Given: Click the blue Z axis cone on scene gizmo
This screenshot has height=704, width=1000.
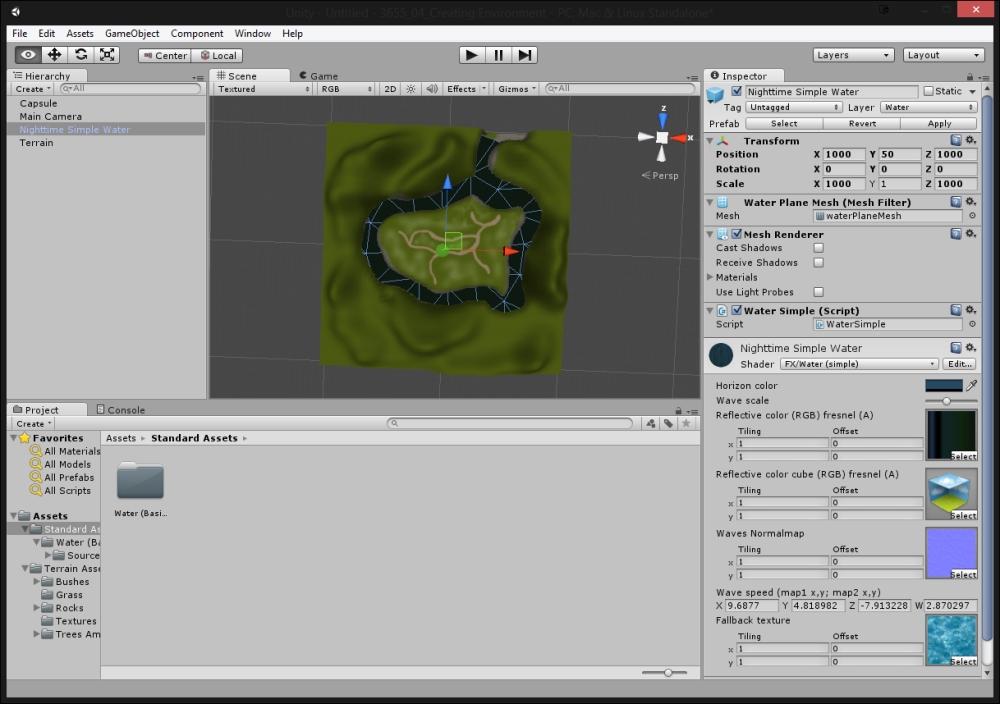Looking at the screenshot, I should (663, 119).
